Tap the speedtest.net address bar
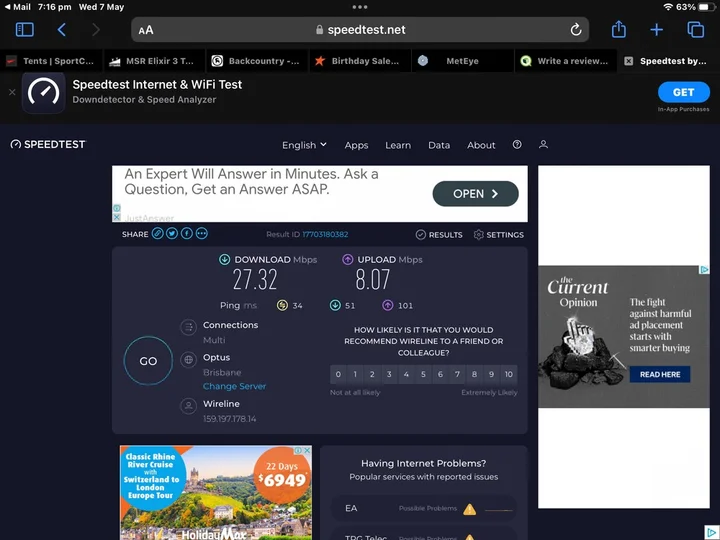This screenshot has height=540, width=720. [360, 30]
